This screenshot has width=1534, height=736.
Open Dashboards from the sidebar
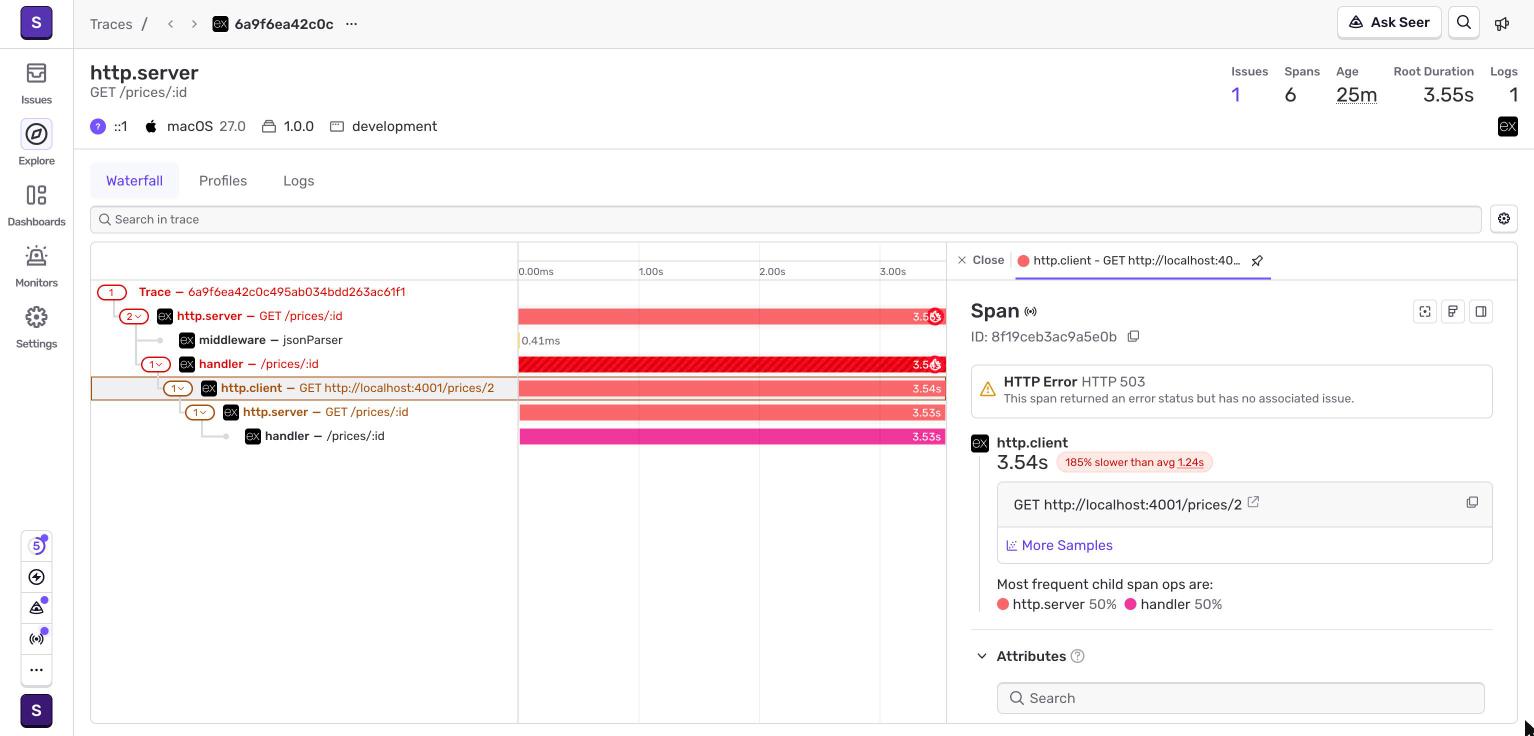pos(36,205)
